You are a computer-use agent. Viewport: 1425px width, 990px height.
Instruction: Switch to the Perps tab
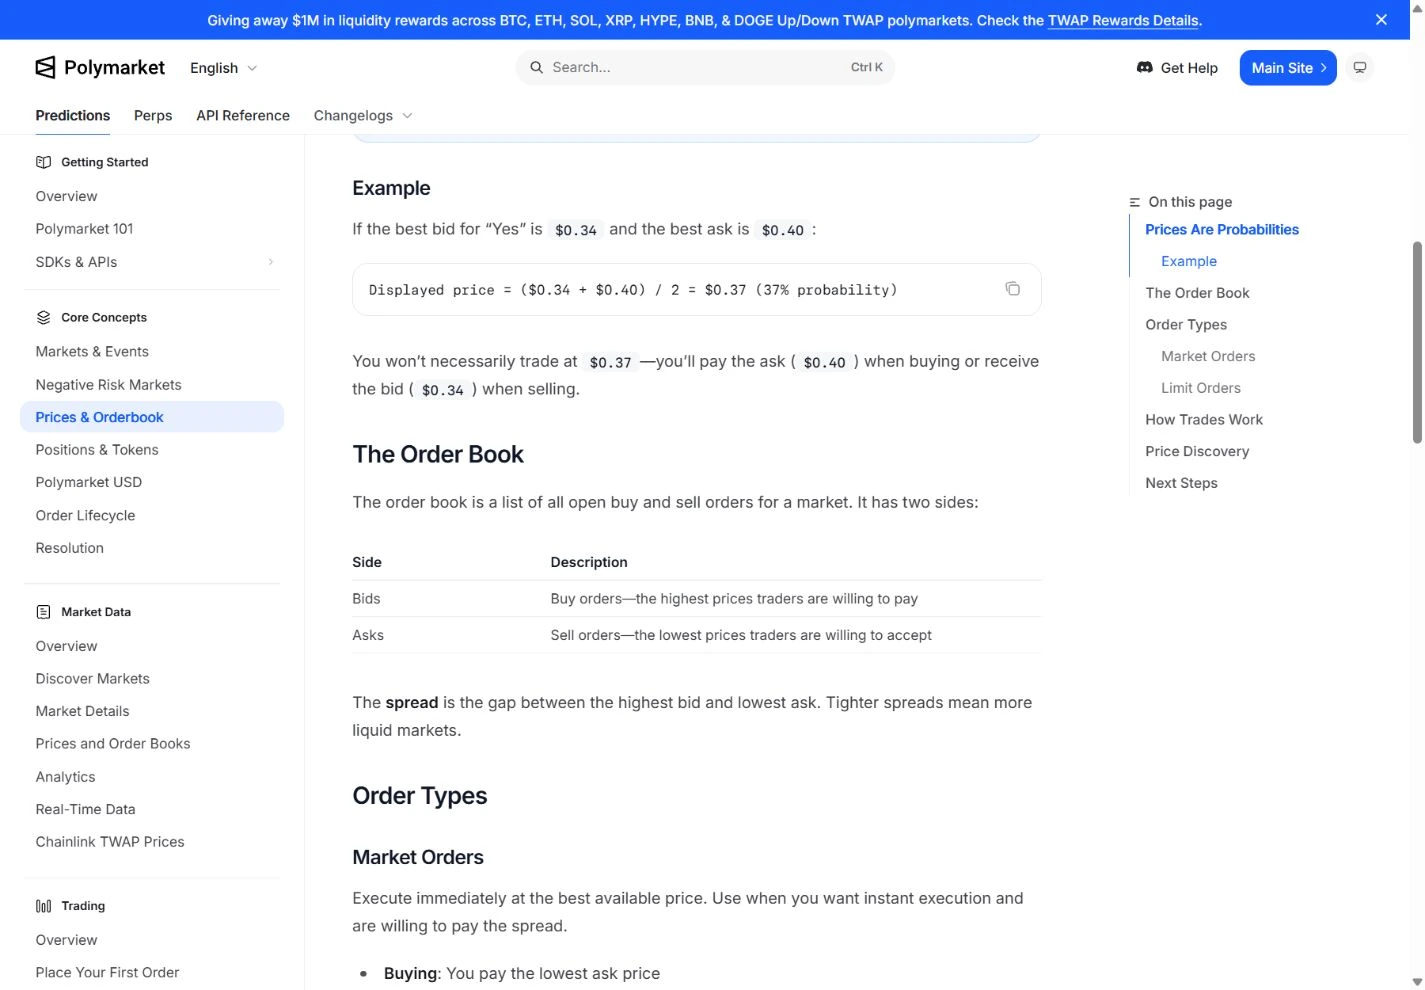point(153,116)
